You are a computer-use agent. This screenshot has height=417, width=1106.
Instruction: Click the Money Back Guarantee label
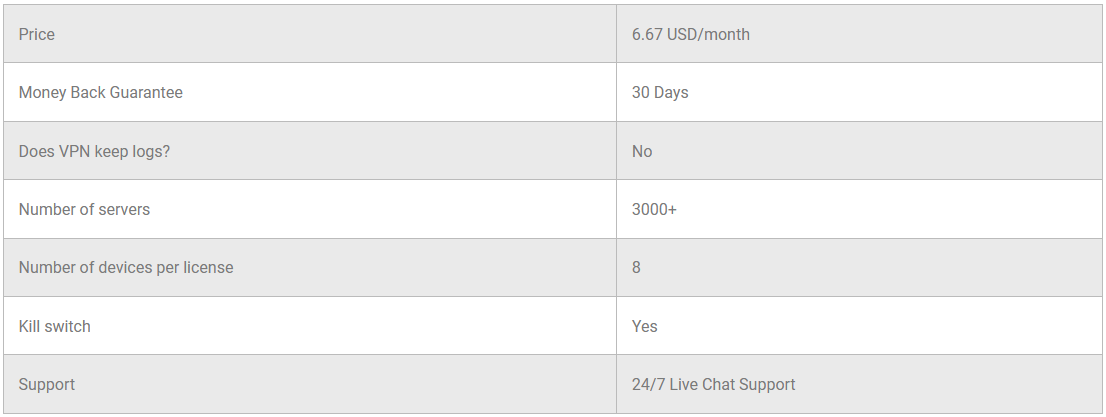point(100,93)
